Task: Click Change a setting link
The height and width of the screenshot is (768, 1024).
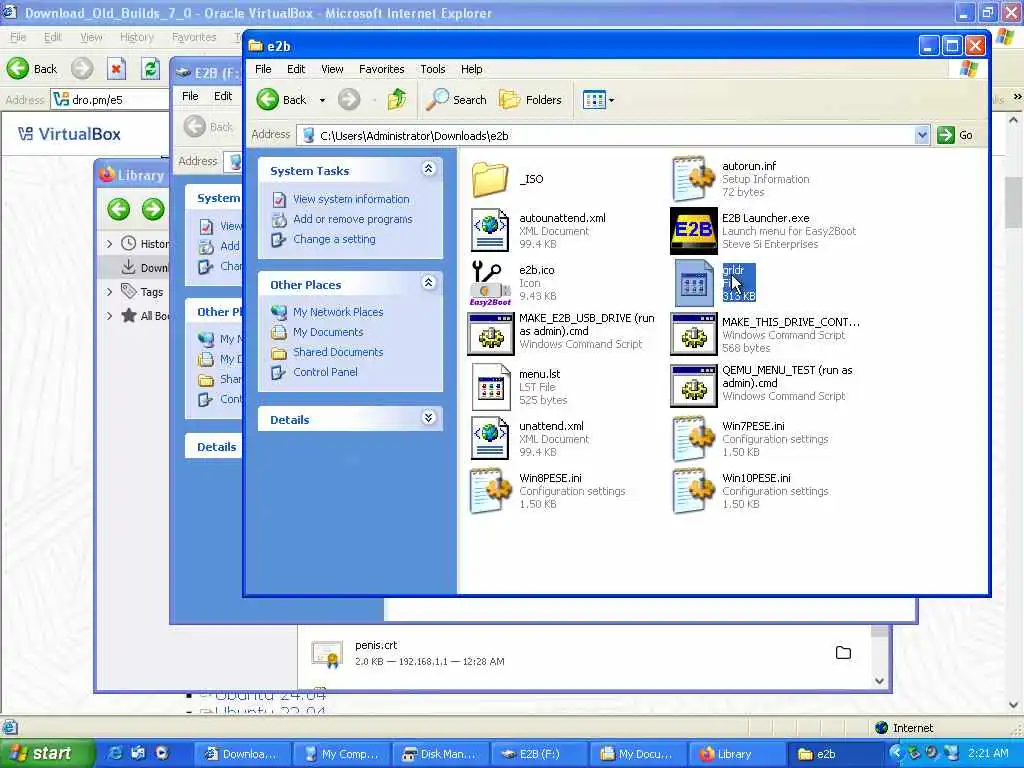Action: point(334,239)
